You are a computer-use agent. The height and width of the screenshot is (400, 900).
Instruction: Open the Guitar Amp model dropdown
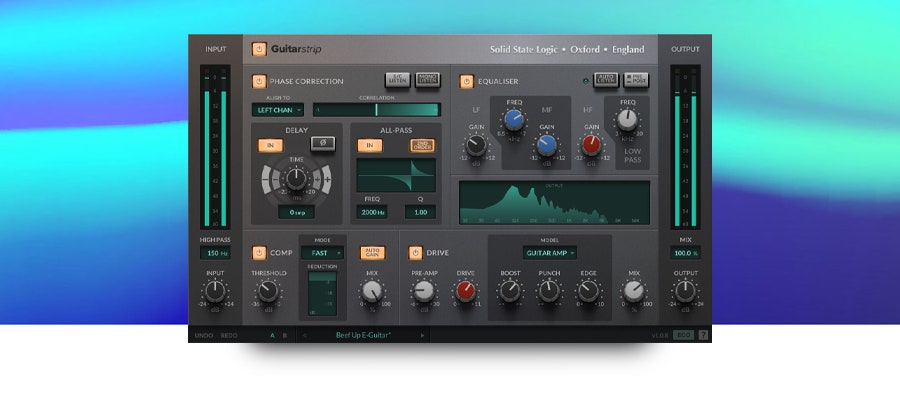tap(550, 253)
